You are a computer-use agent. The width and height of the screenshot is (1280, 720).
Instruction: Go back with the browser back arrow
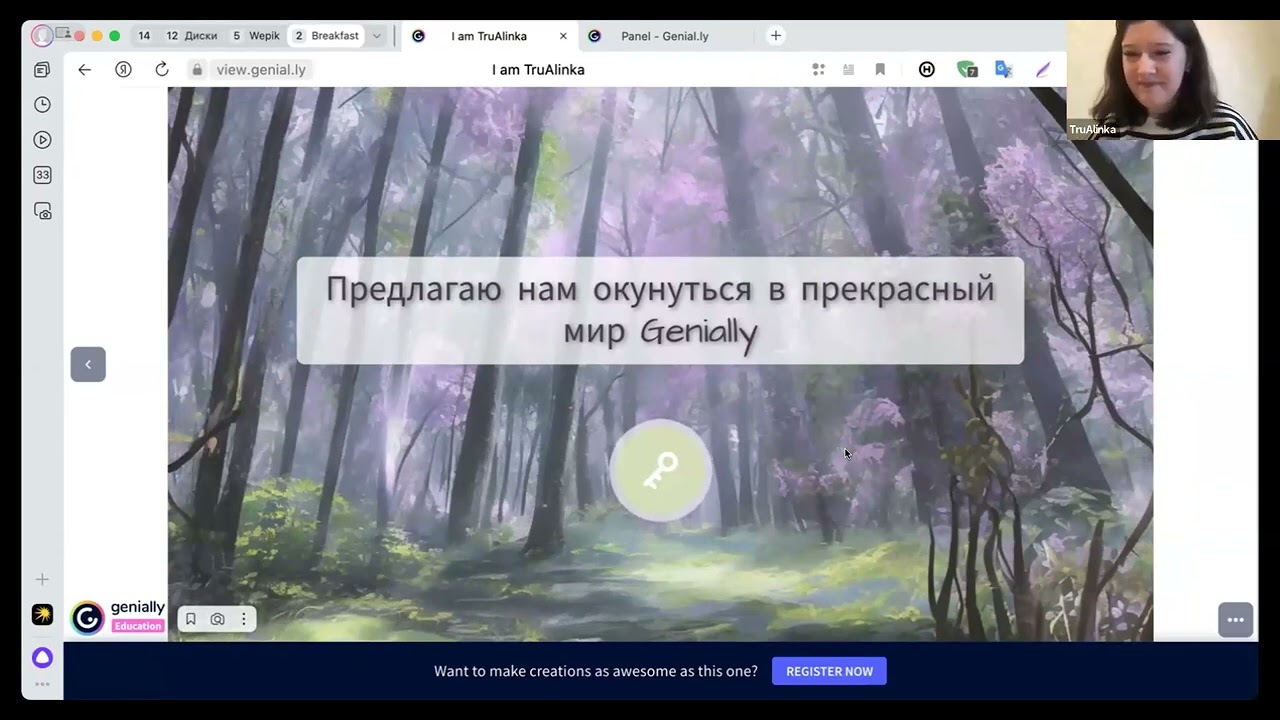(x=85, y=69)
